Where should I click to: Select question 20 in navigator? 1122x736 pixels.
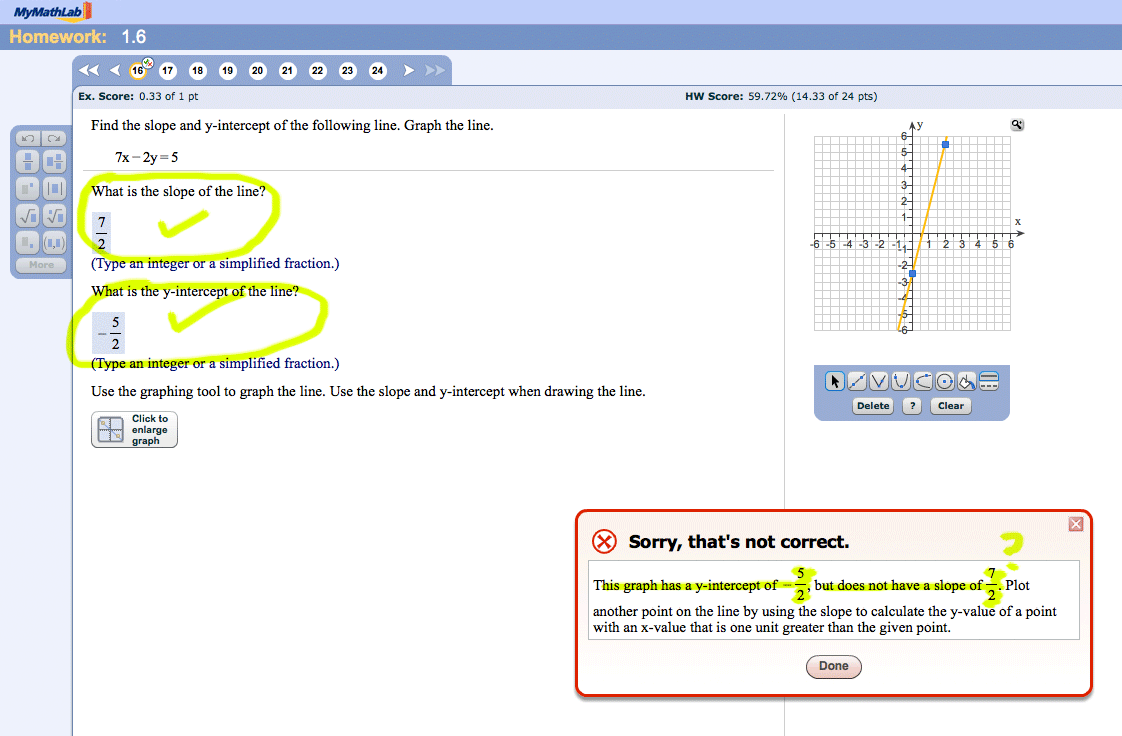click(258, 70)
